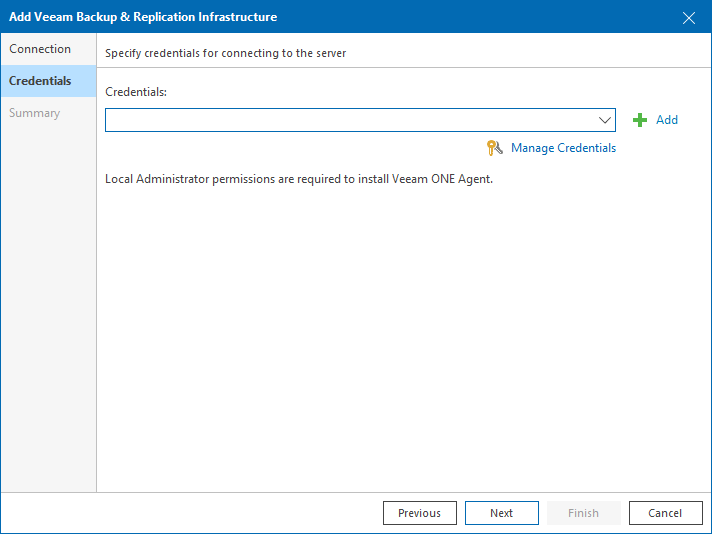
Task: Click the Next button
Action: point(502,513)
